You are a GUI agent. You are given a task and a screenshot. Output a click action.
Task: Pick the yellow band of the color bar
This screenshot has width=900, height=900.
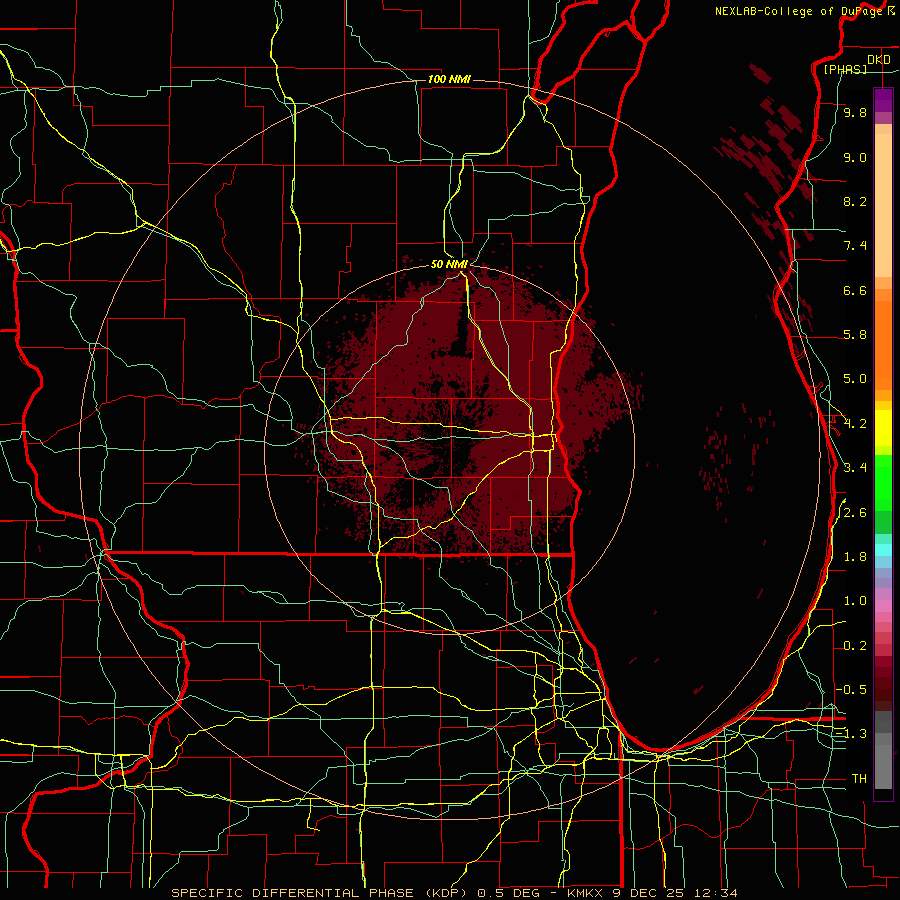point(883,428)
